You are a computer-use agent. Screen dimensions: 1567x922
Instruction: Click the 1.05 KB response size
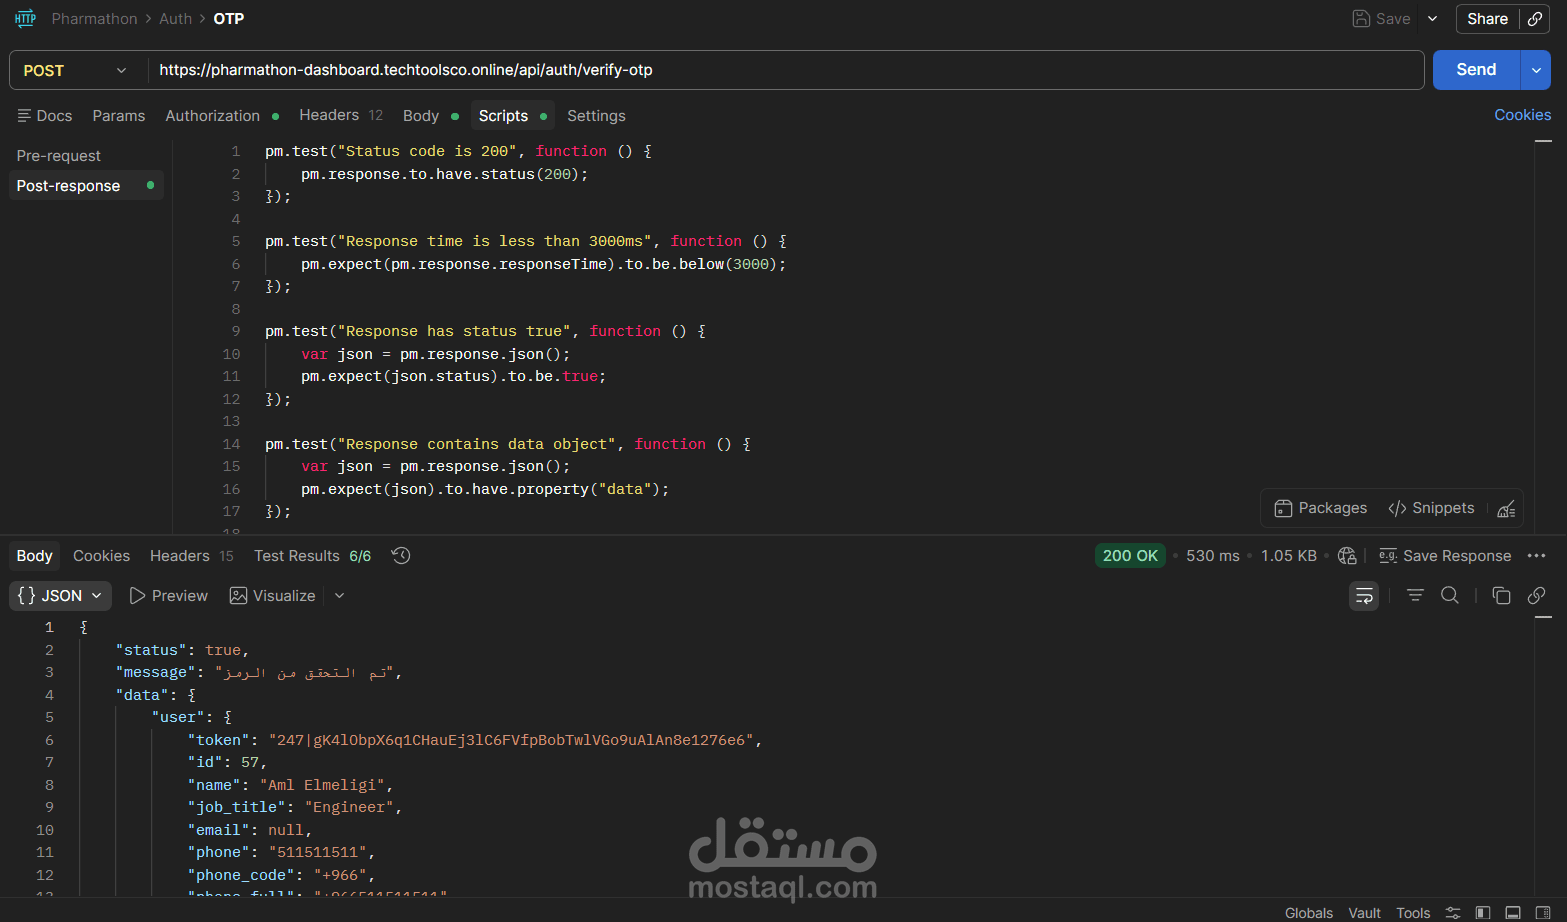1289,556
